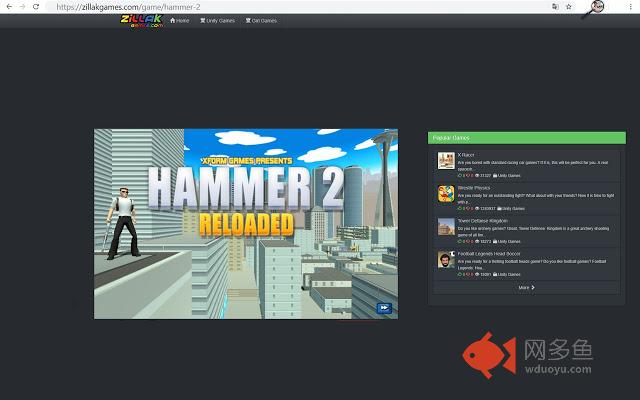Dislike X Racer with thumbs-down icon

[x=467, y=176]
